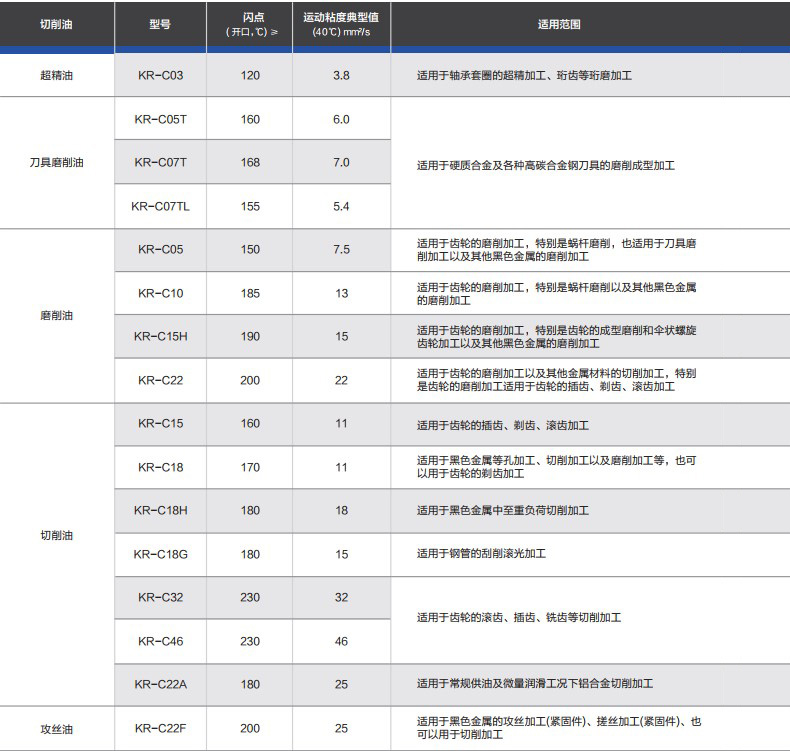
Task: Select the KR-C03 model cell
Action: [160, 75]
